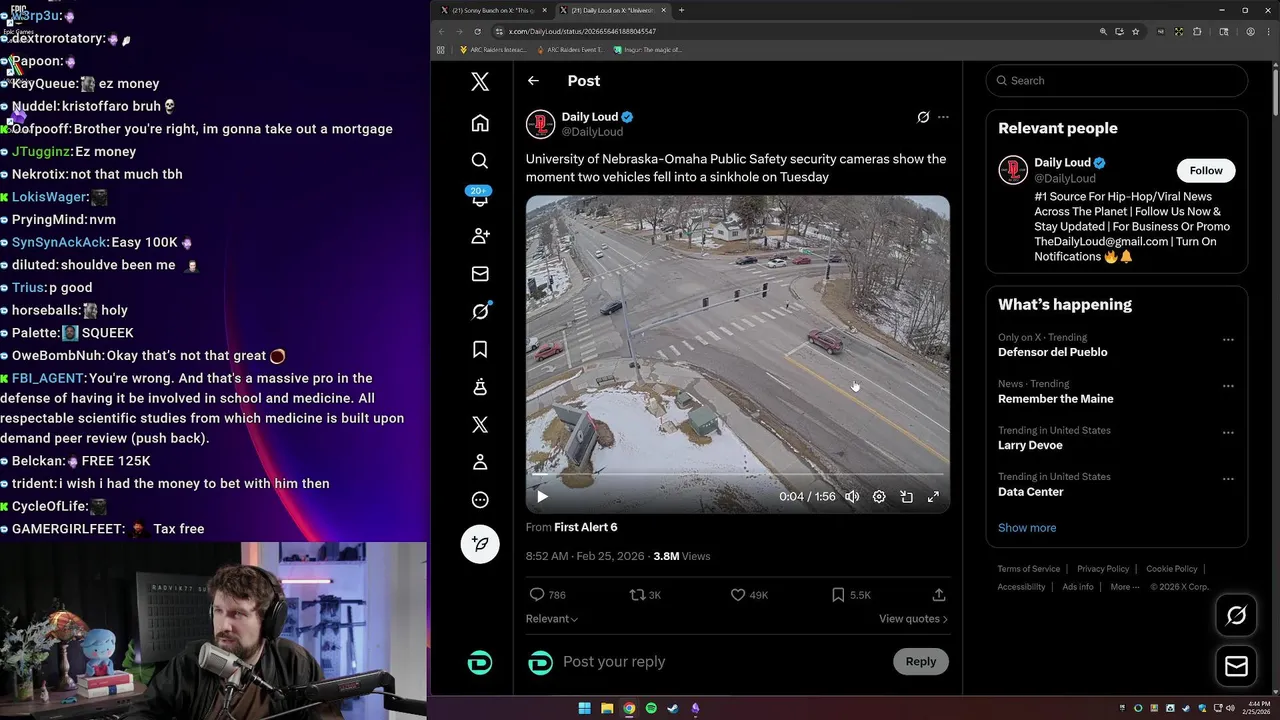Click Show more under What's happening
This screenshot has width=1280, height=720.
(x=1027, y=528)
